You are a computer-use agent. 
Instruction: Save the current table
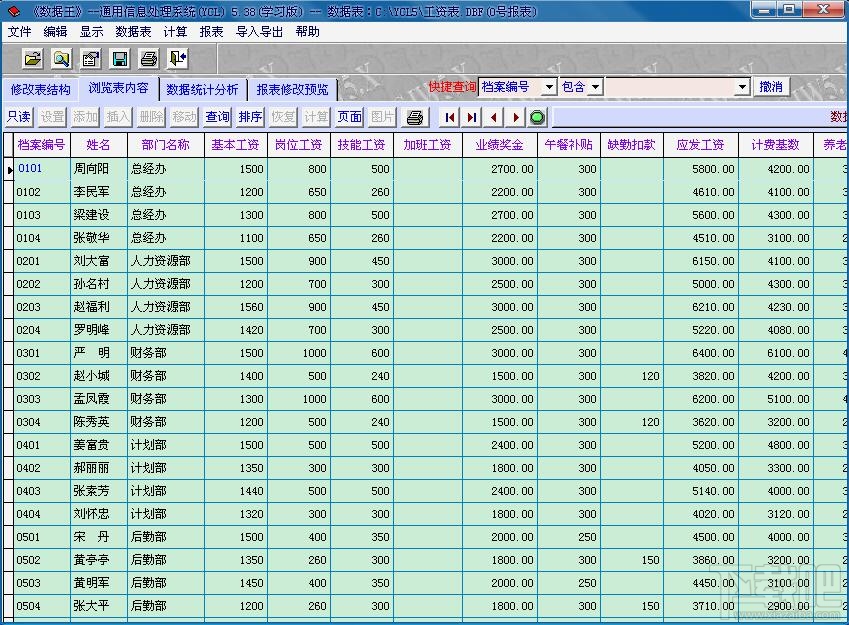(x=121, y=58)
